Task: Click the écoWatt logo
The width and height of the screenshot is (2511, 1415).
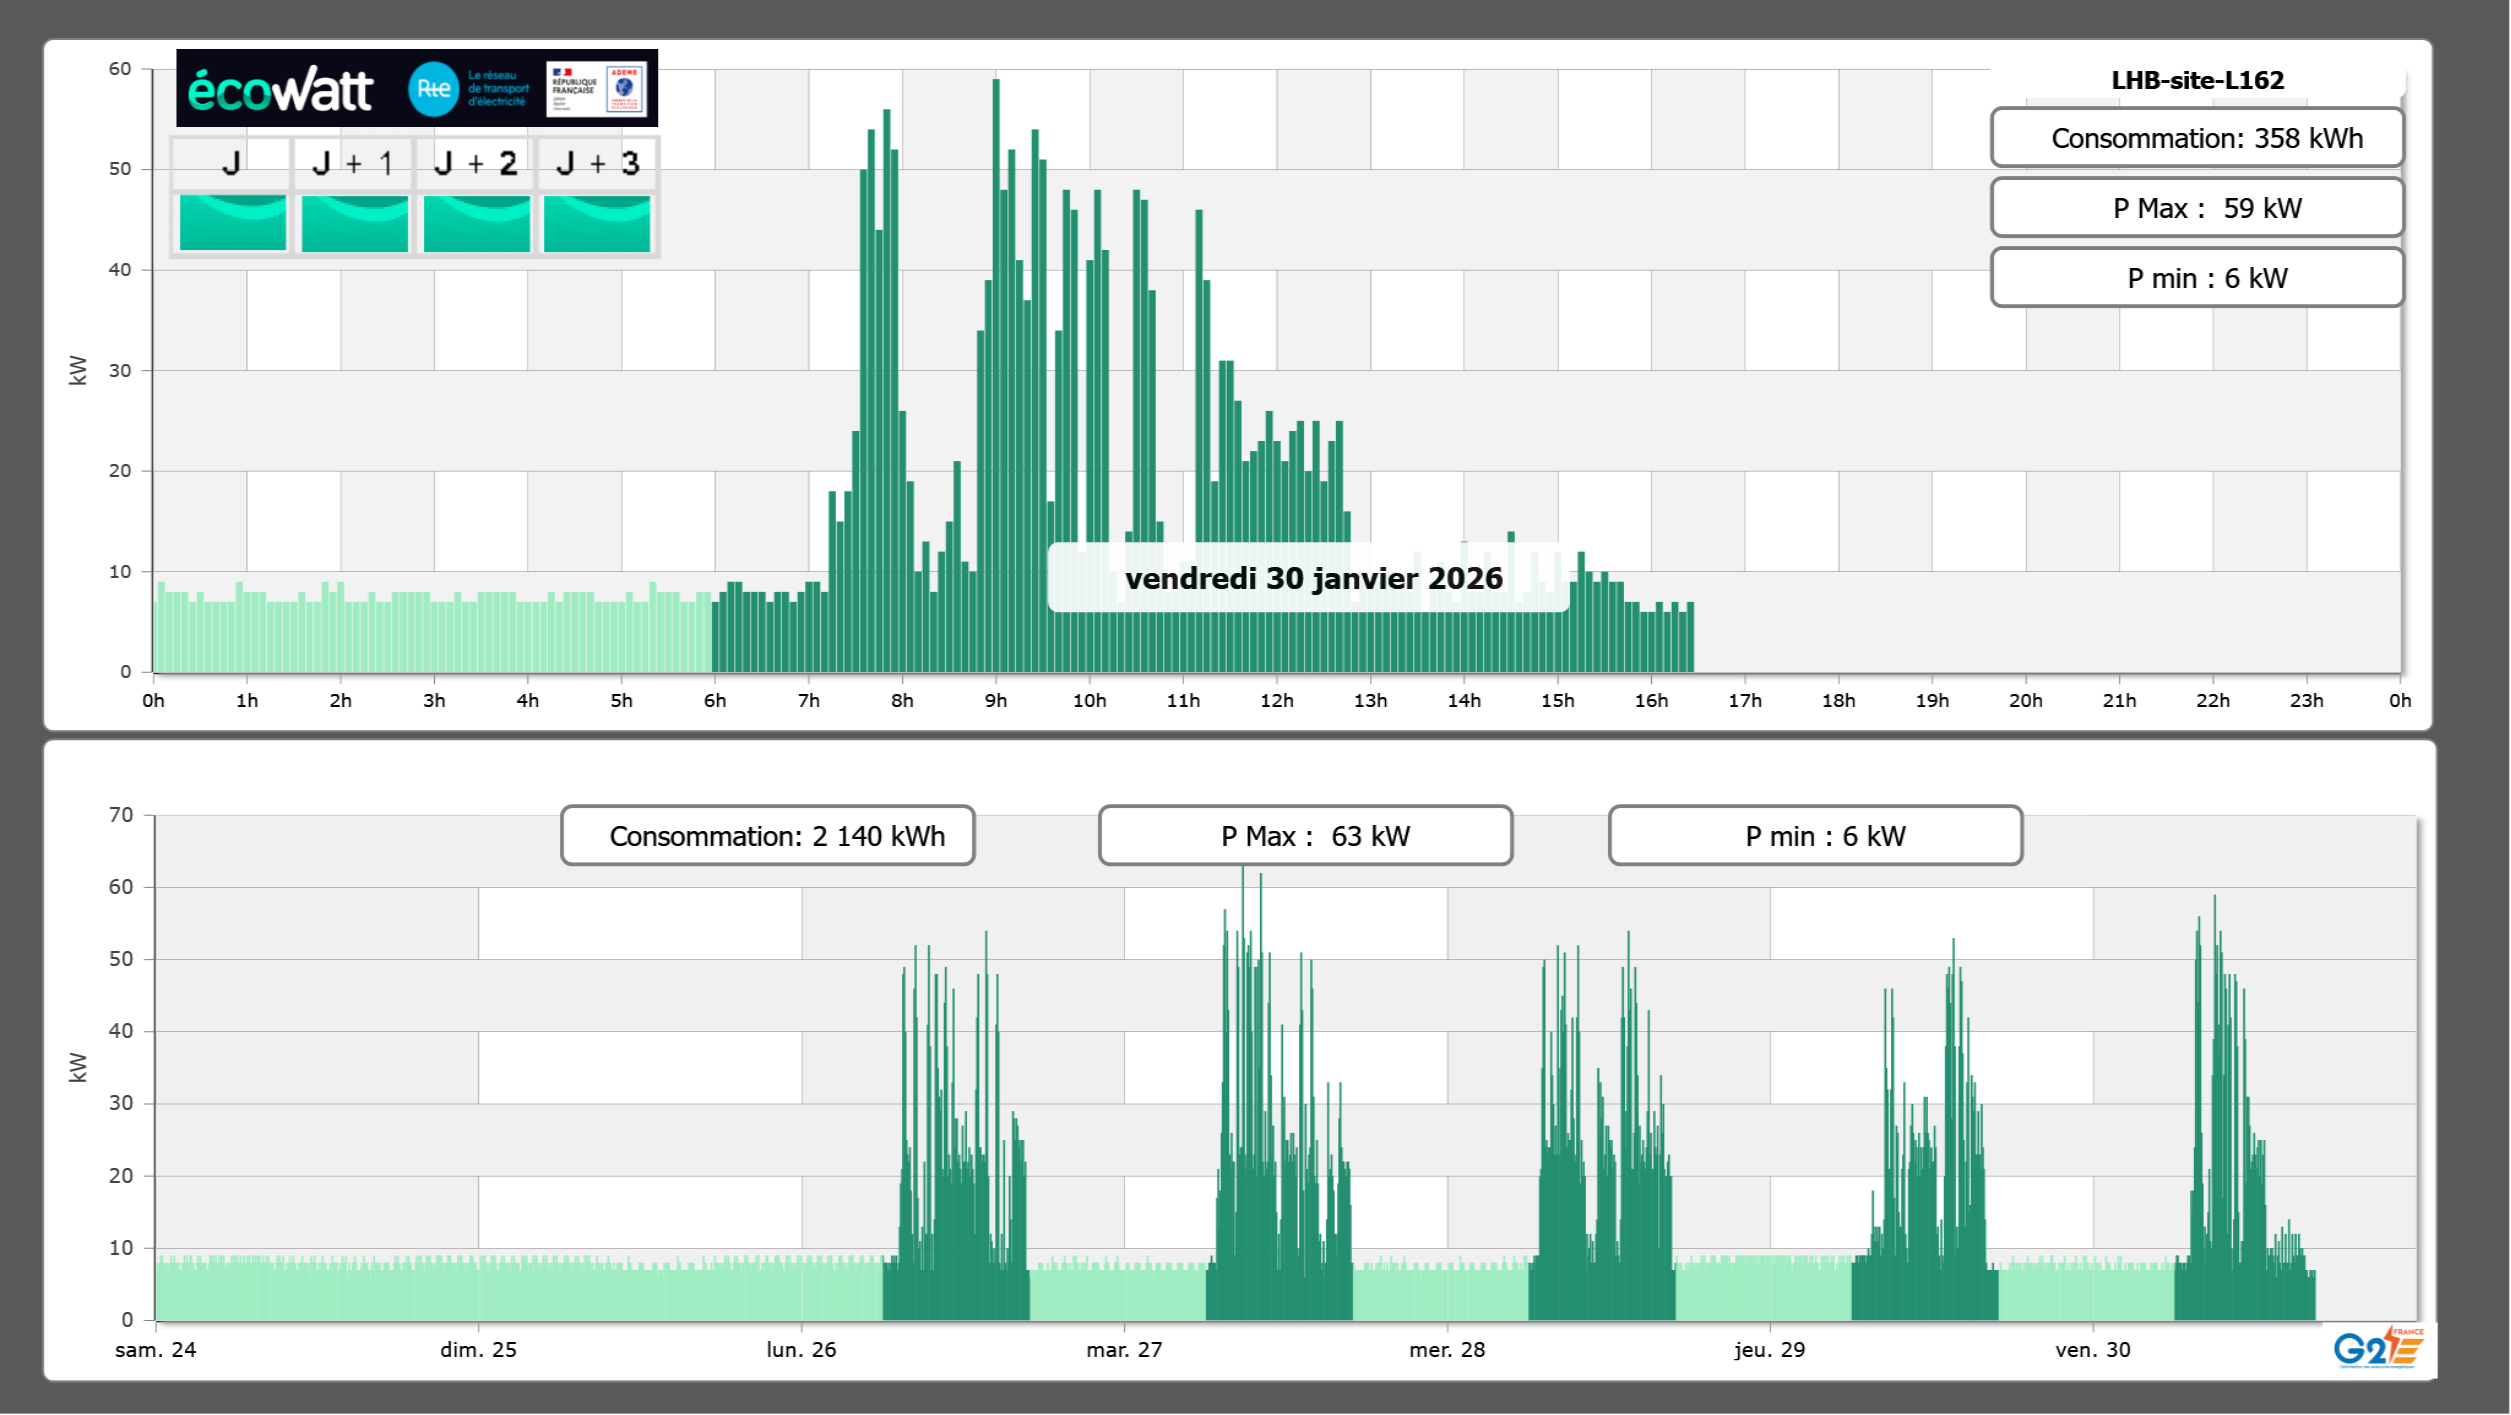Action: click(280, 90)
